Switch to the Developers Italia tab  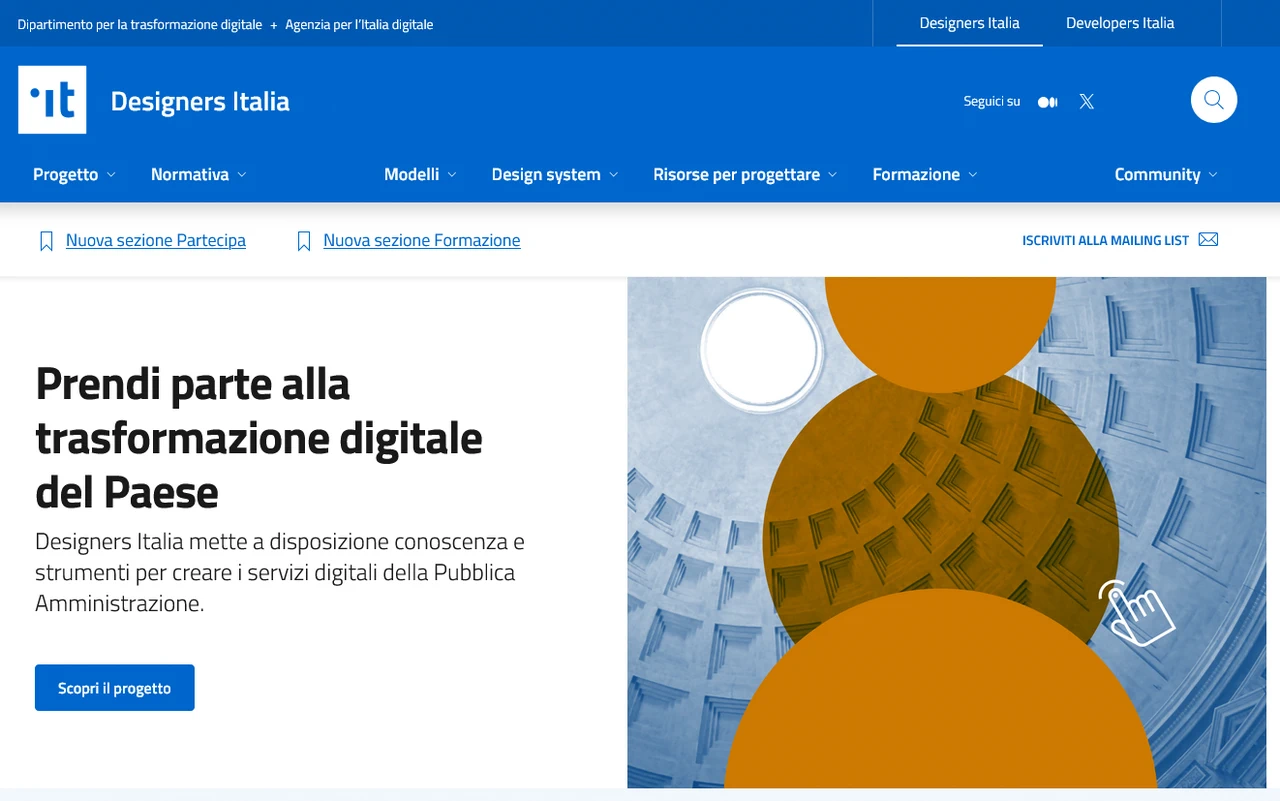pos(1120,23)
